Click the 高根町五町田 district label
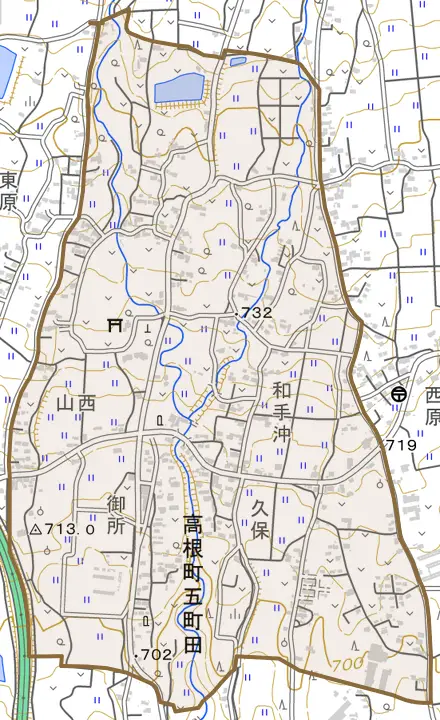Image resolution: width=440 pixels, height=720 pixels. pos(193,585)
